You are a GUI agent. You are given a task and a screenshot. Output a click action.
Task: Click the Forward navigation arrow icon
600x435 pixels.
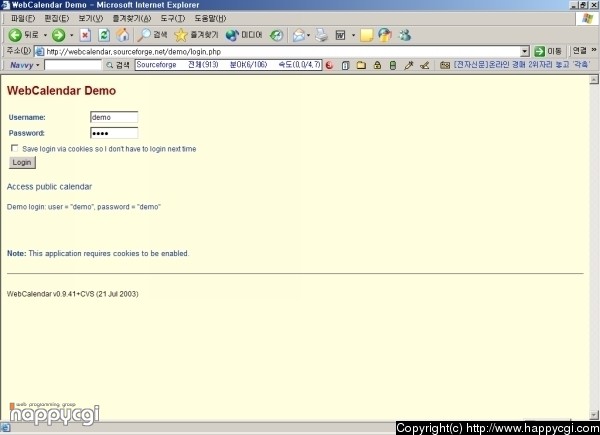[59, 35]
